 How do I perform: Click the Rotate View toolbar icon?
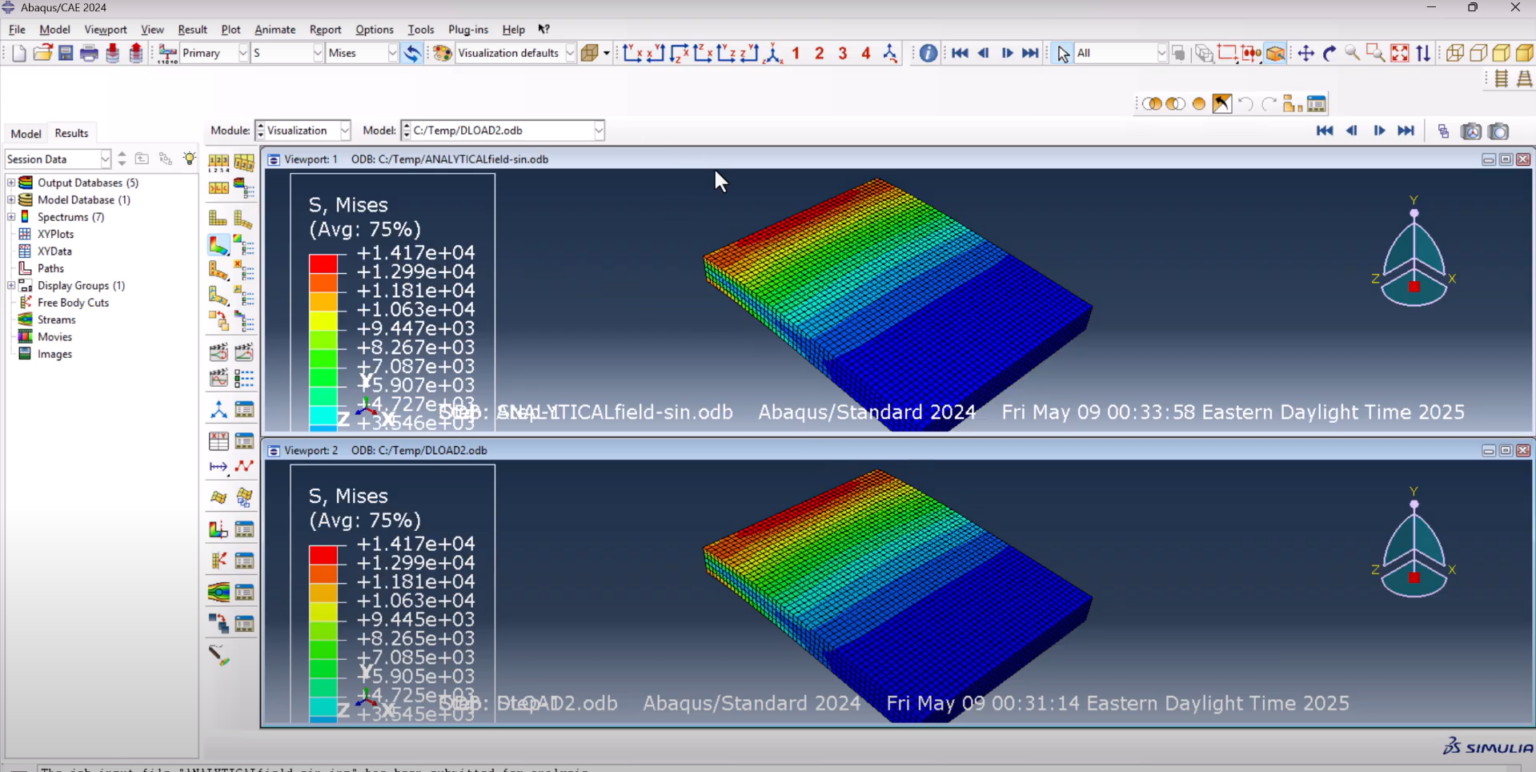[x=1329, y=53]
